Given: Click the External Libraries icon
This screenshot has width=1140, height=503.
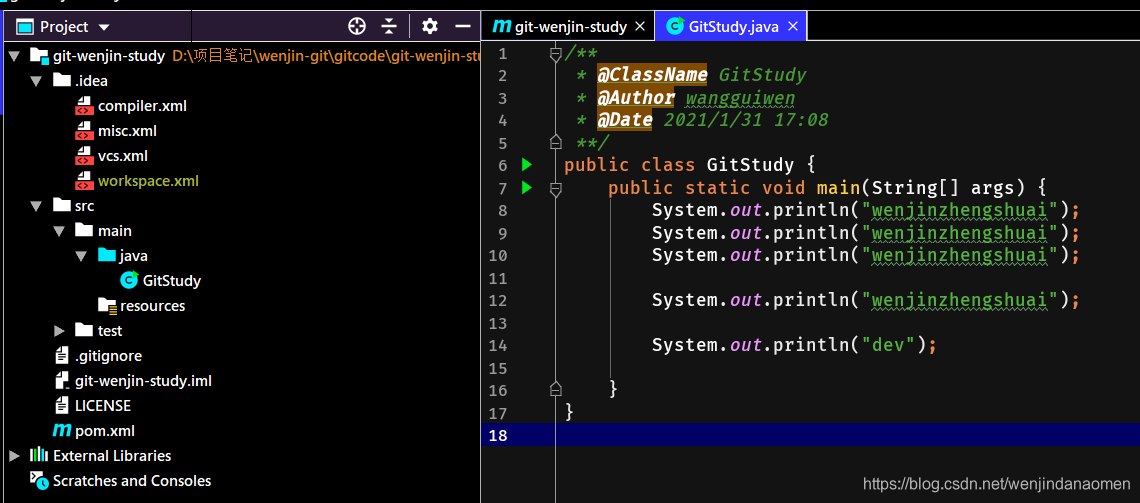Looking at the screenshot, I should (x=39, y=455).
